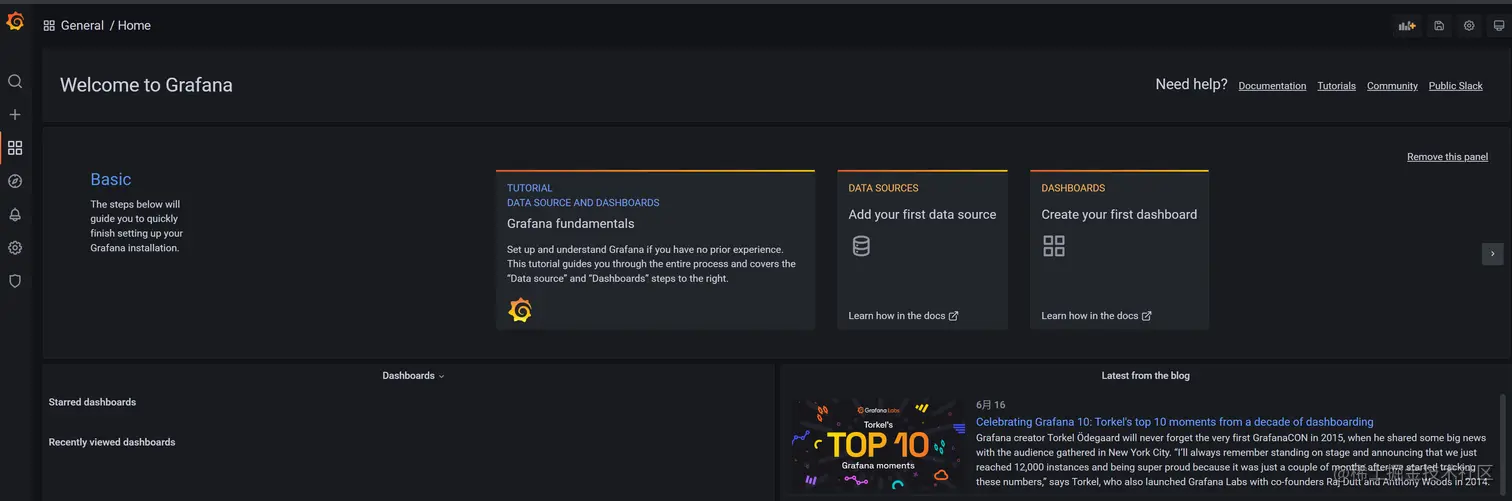
Task: Click General in the breadcrumb
Action: [x=82, y=26]
